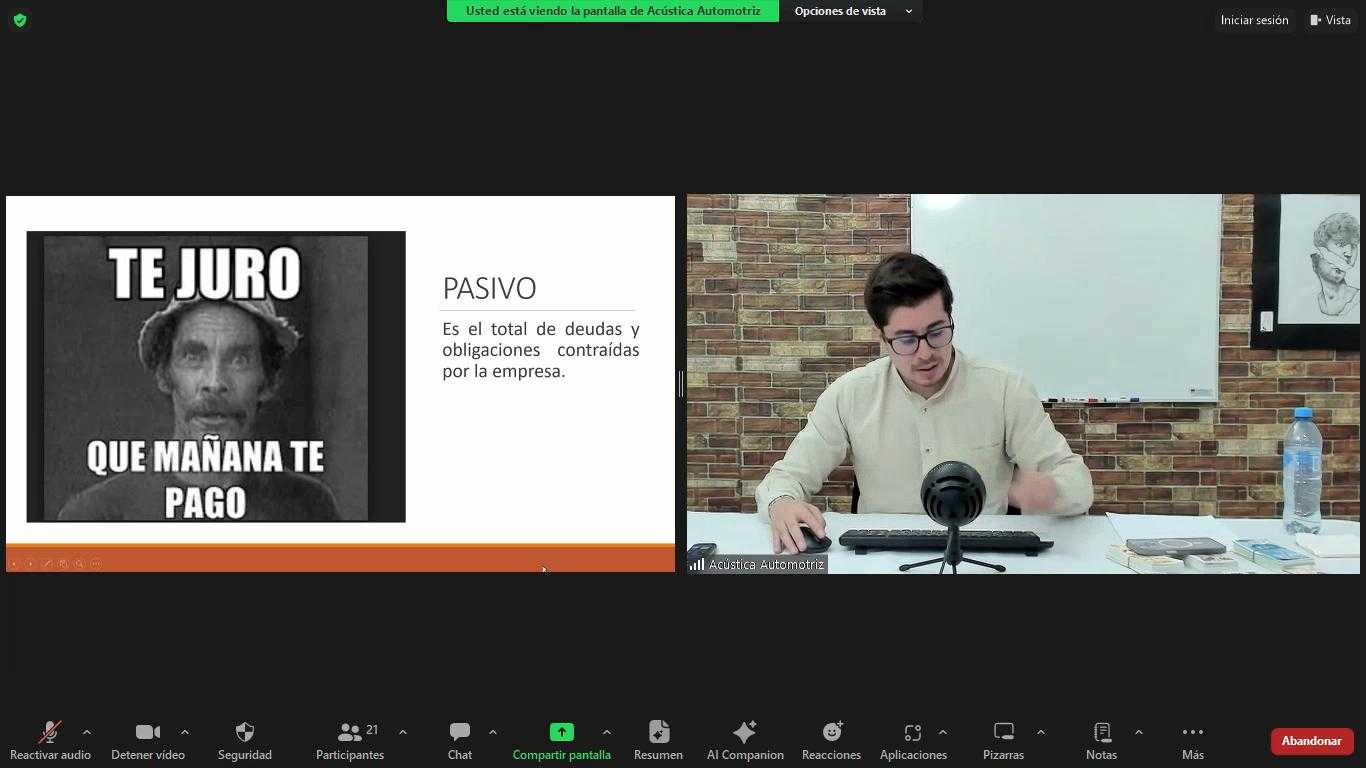This screenshot has width=1366, height=768.
Task: Expand the Participantes options arrow
Action: [402, 733]
